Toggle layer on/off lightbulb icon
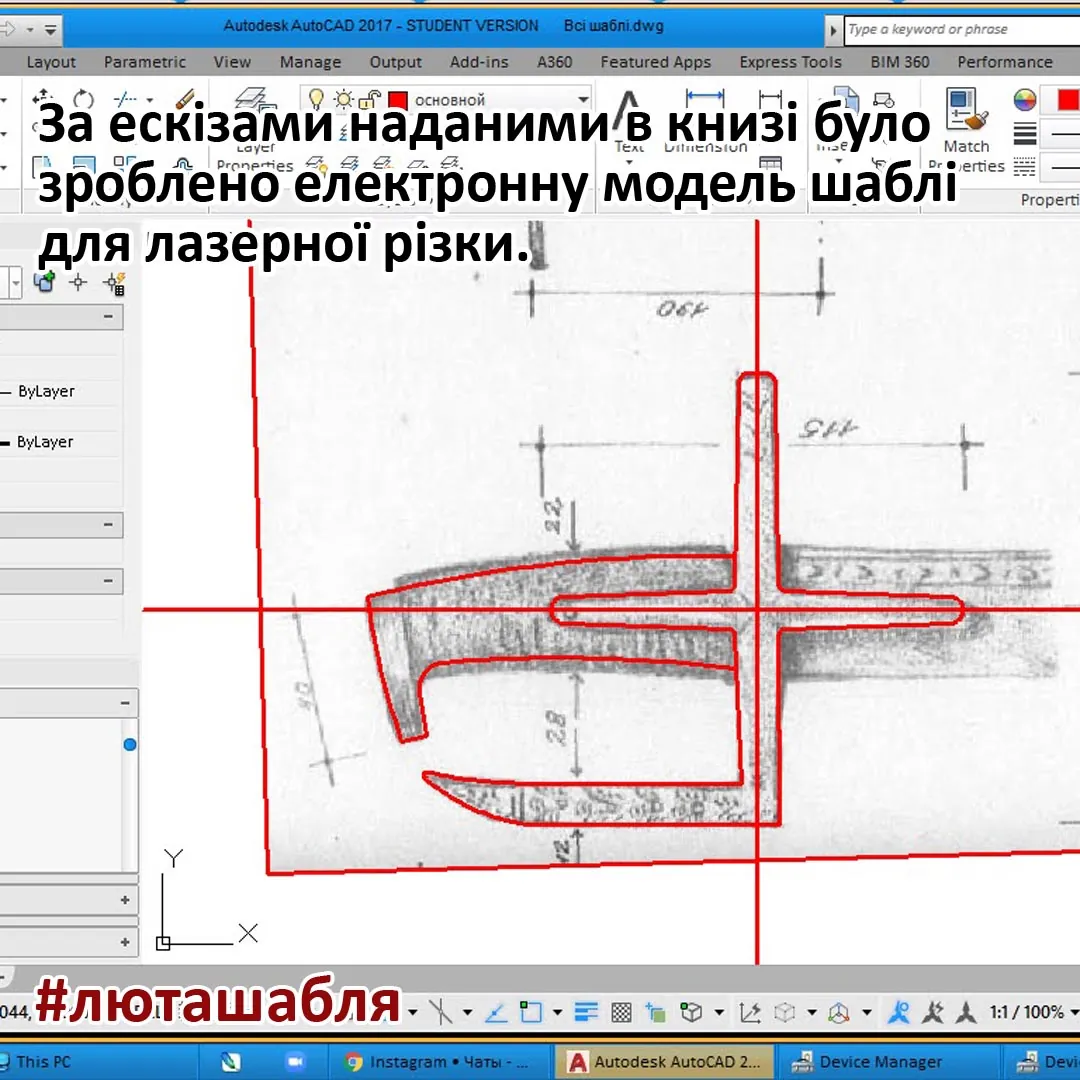1080x1080 pixels. [316, 99]
